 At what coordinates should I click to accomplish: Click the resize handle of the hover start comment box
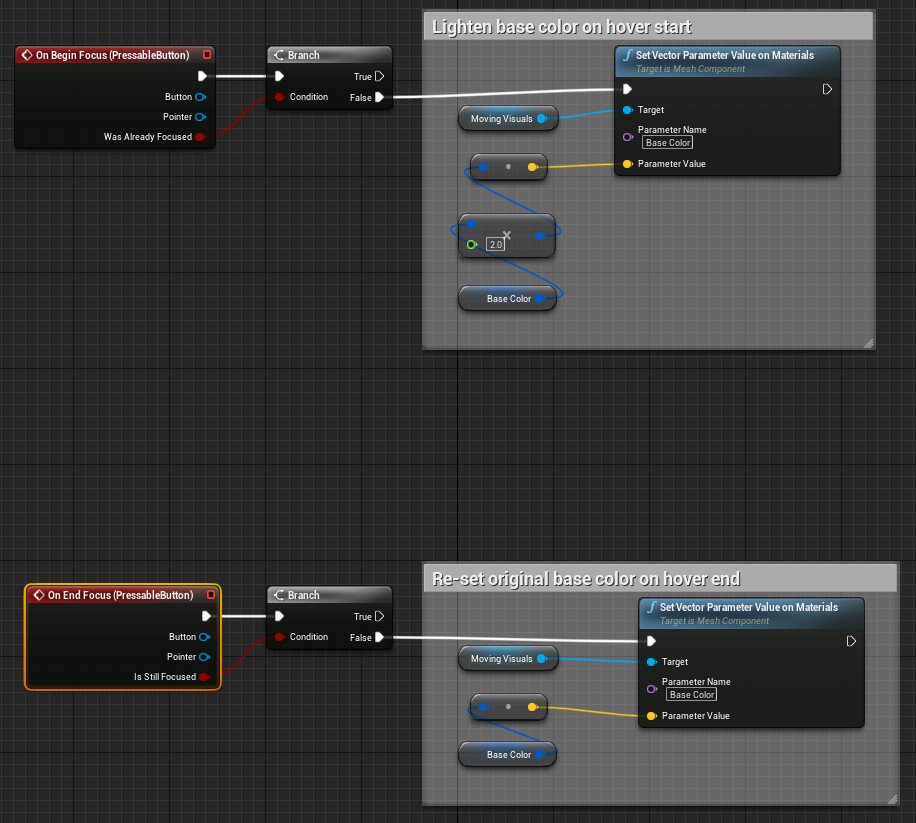point(868,343)
